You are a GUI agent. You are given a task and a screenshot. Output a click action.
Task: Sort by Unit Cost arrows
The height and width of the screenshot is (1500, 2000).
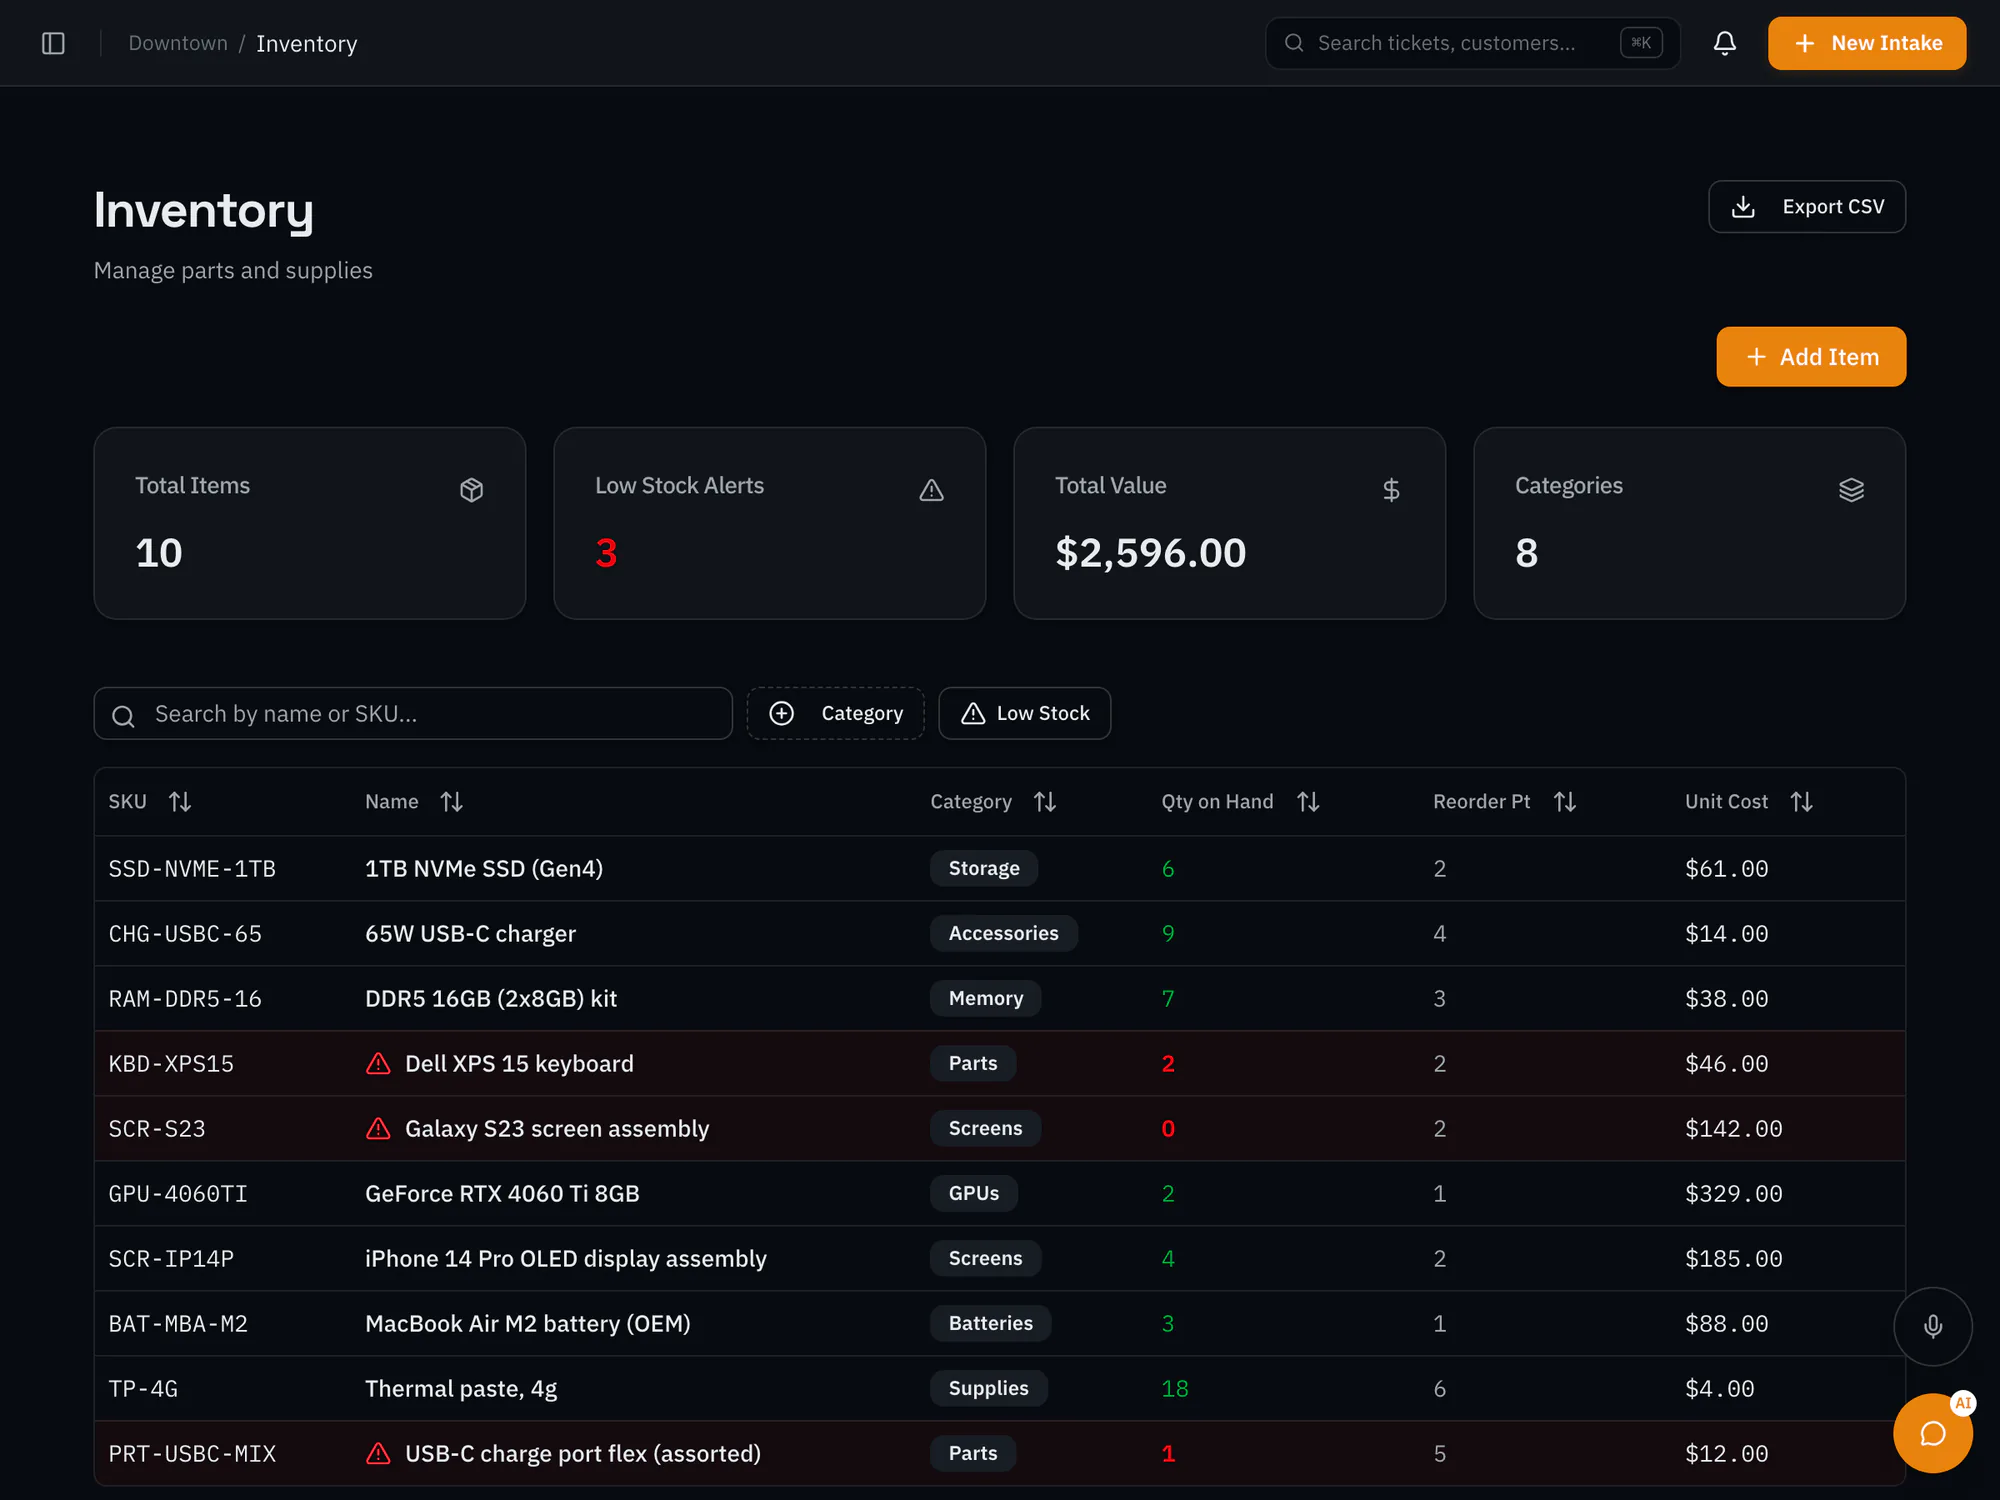click(1801, 802)
